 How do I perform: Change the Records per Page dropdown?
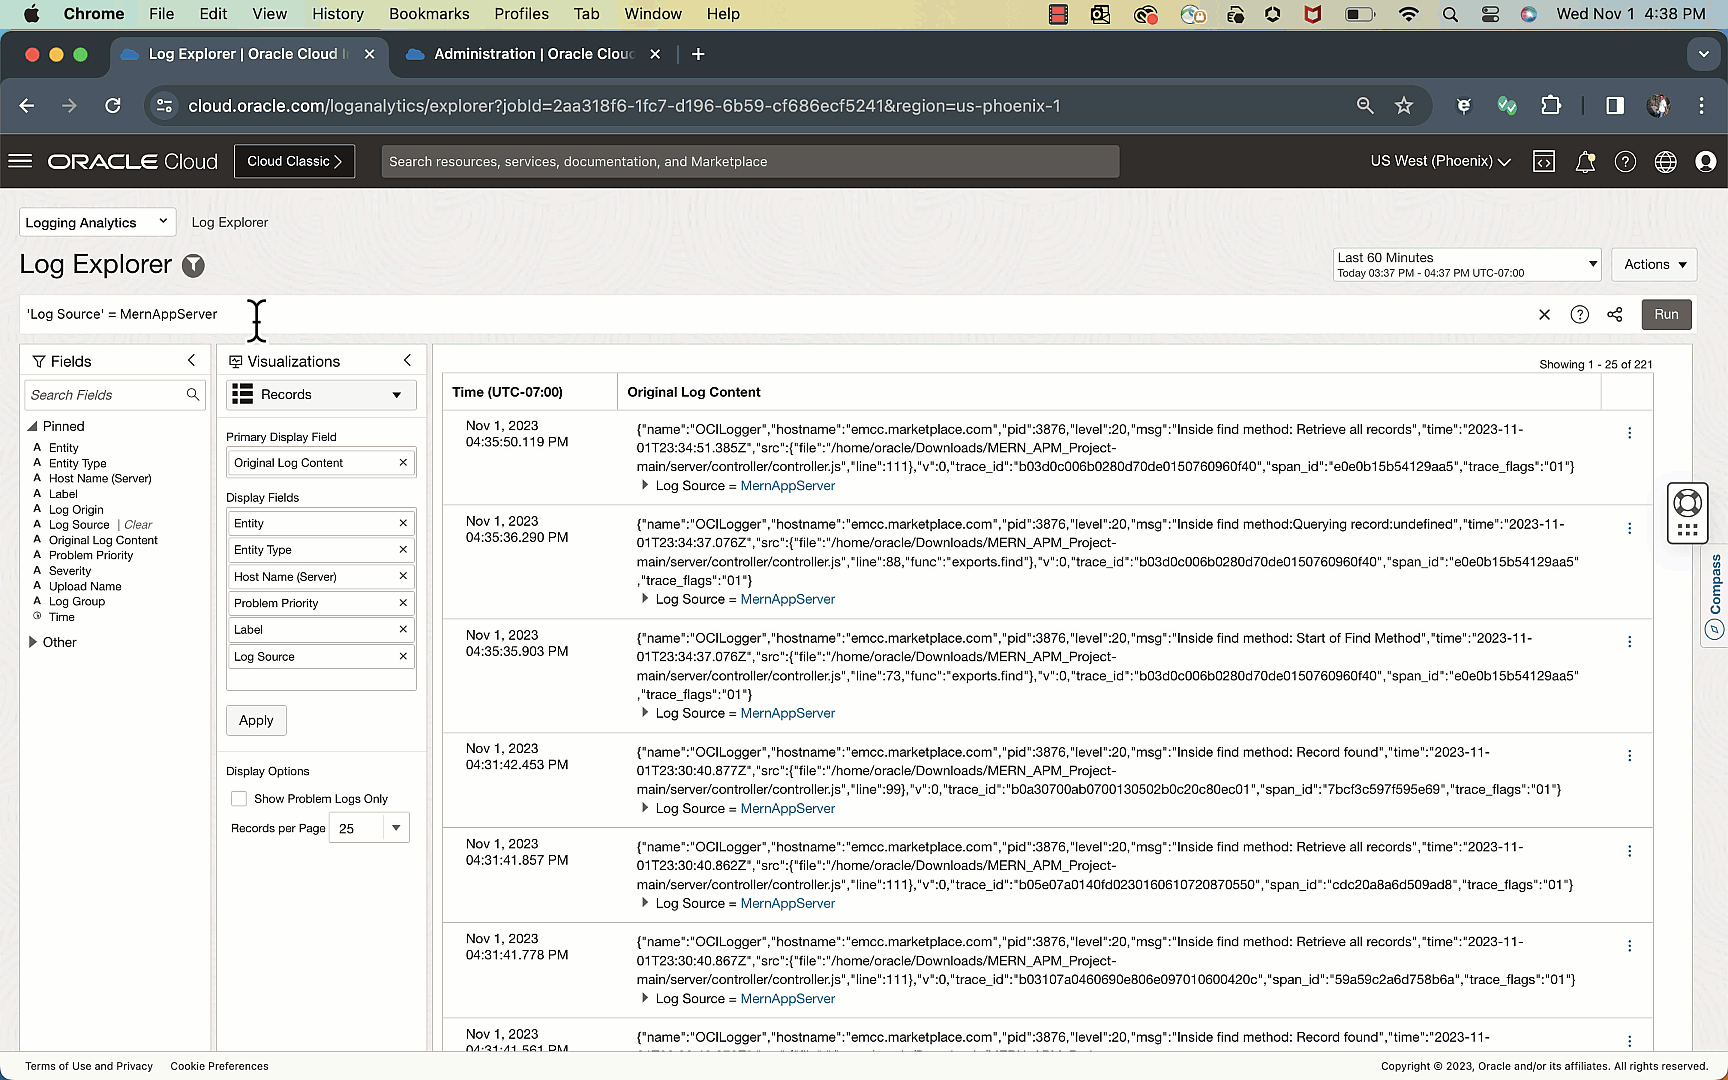[396, 827]
